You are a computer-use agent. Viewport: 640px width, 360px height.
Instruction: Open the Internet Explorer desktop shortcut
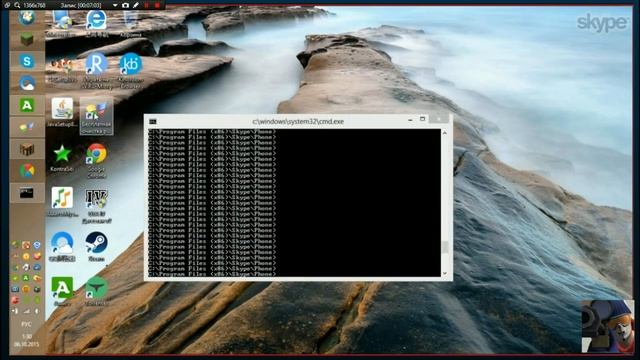point(96,21)
